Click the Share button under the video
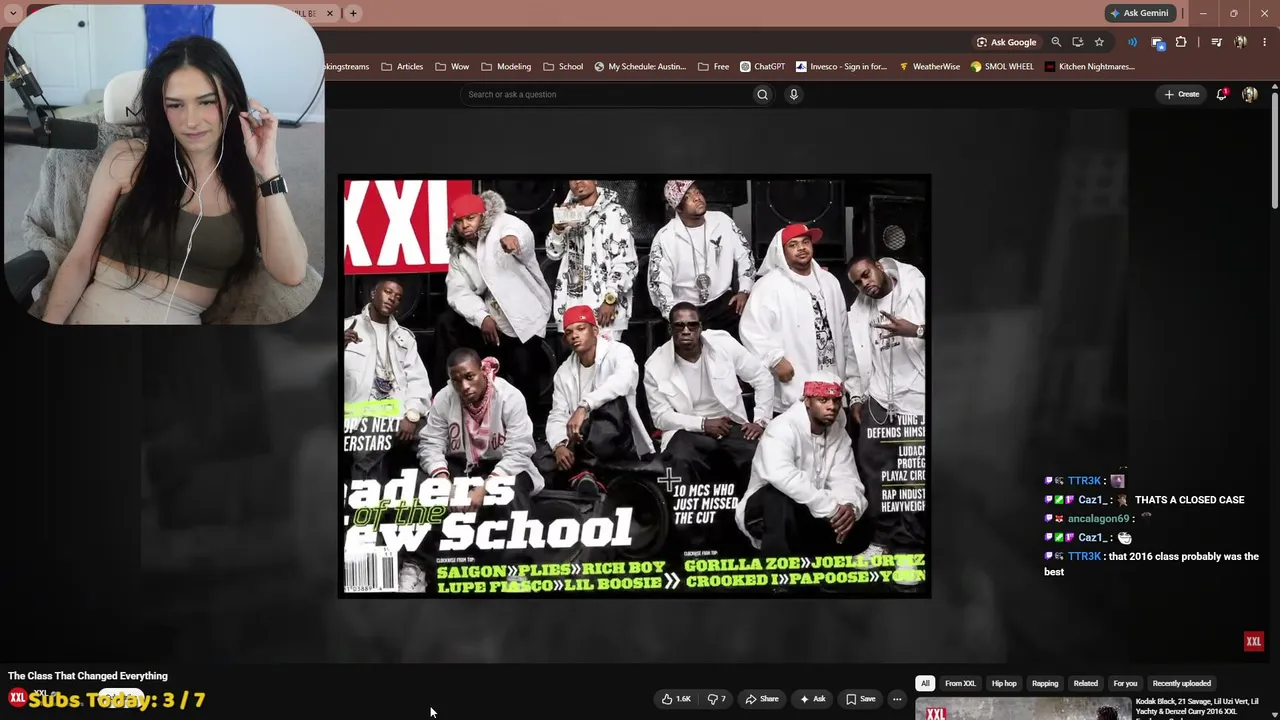1280x720 pixels. (762, 699)
